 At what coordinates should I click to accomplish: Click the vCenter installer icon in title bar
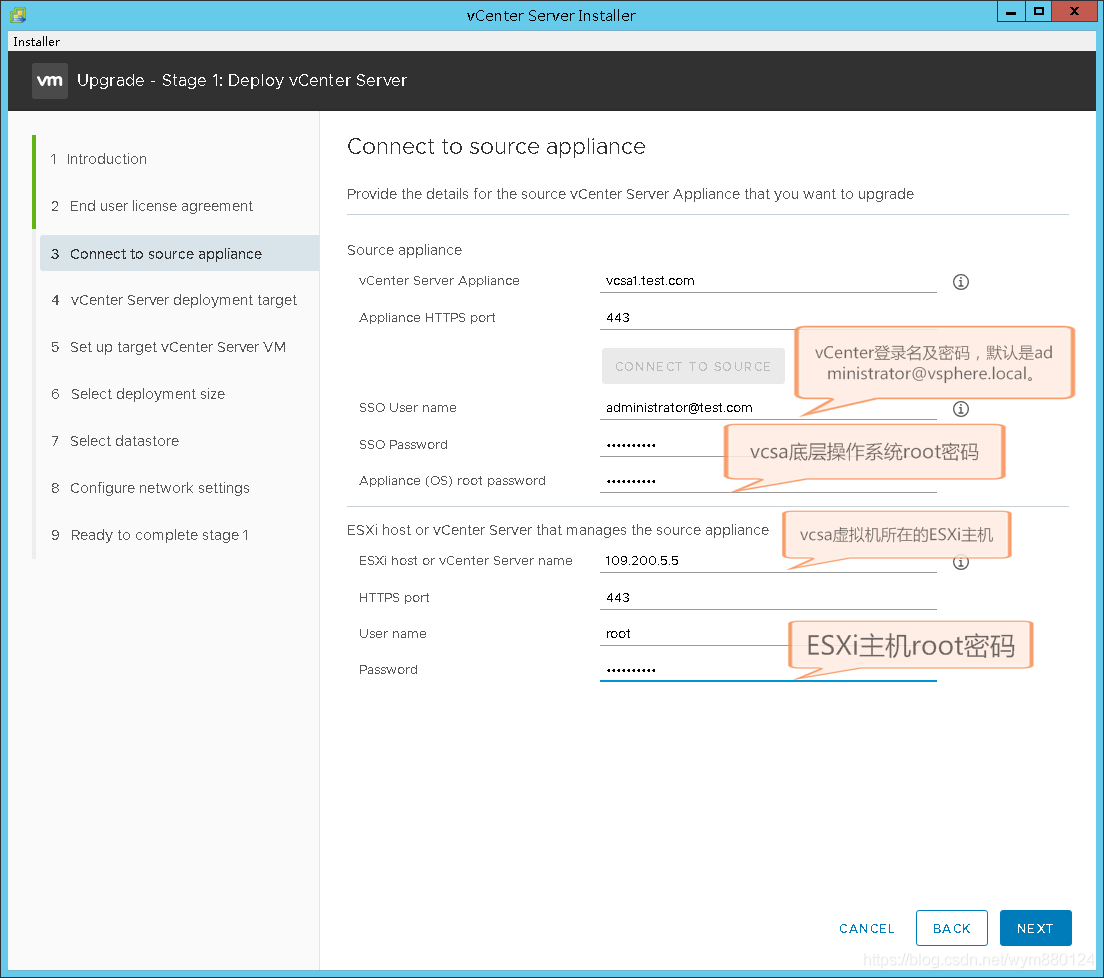pos(16,15)
